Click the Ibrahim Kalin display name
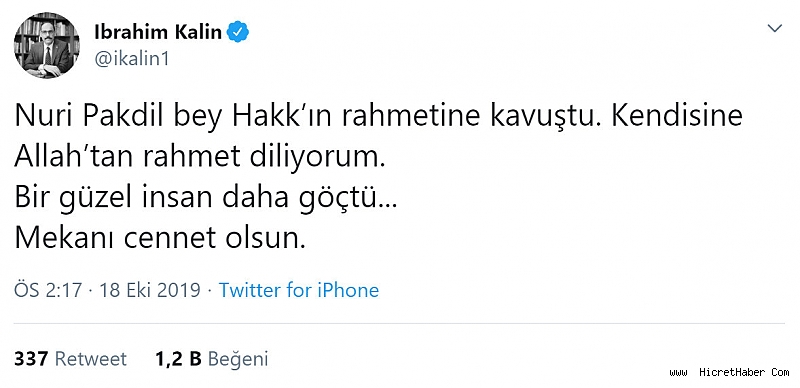Image resolution: width=800 pixels, height=388 pixels. point(158,32)
